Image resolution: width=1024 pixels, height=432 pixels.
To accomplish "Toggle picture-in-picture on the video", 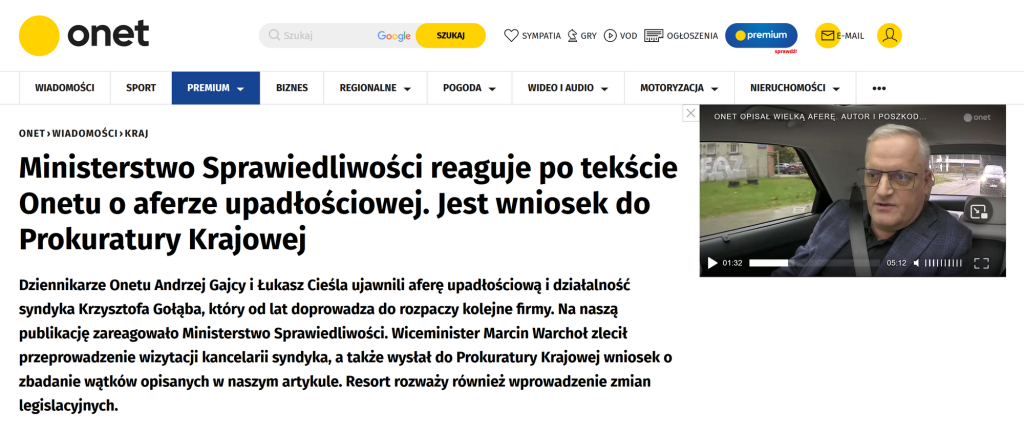I will (x=978, y=211).
